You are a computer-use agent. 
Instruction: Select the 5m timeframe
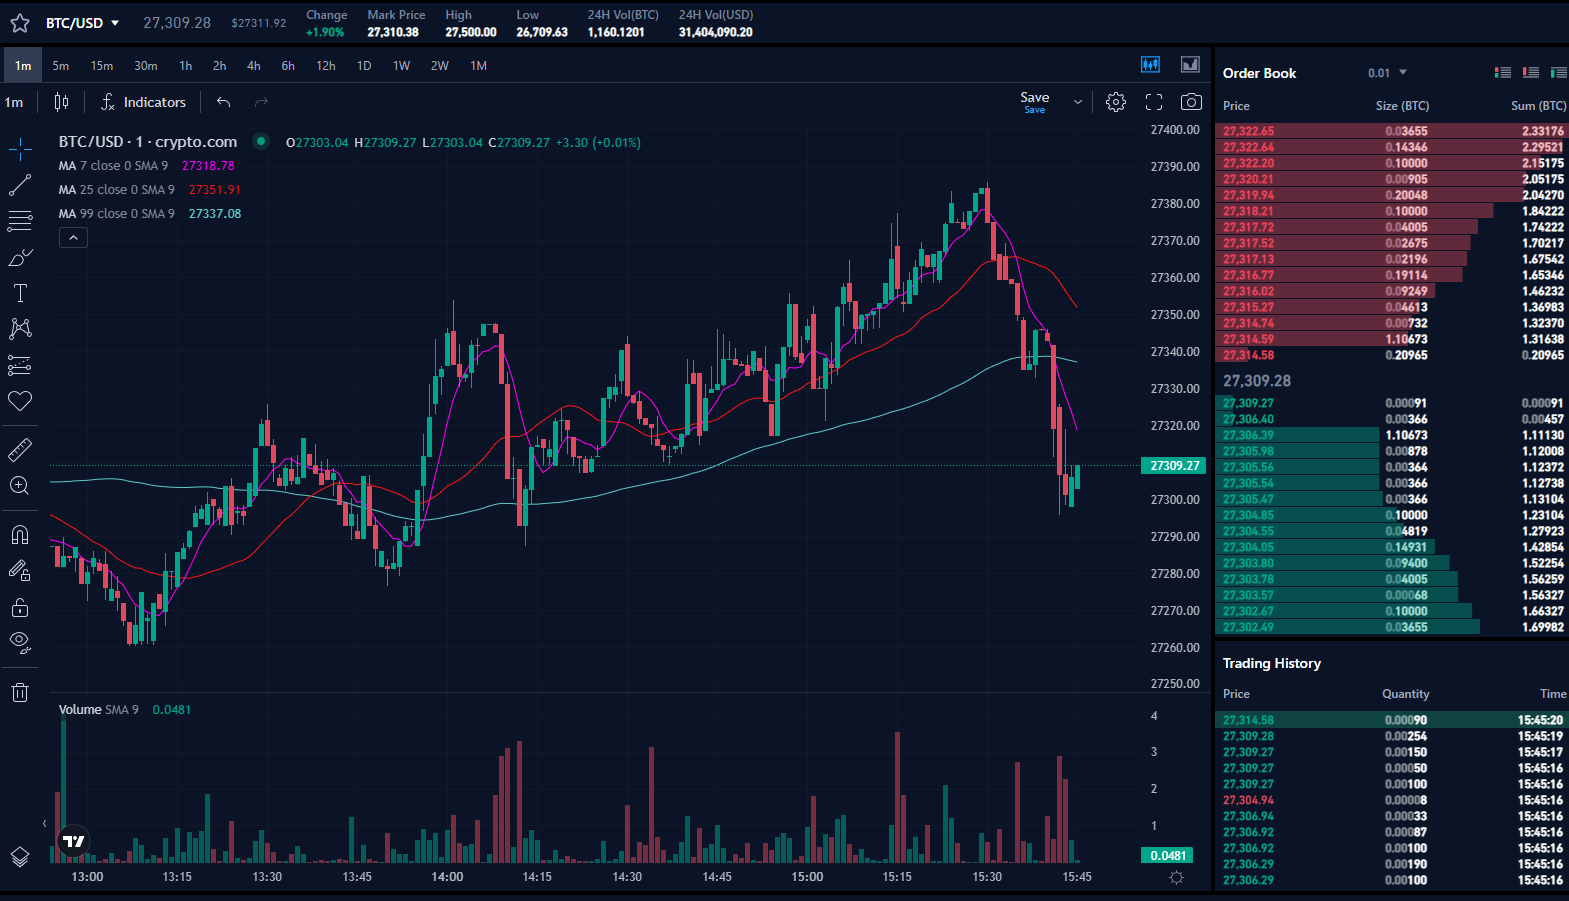coord(61,66)
